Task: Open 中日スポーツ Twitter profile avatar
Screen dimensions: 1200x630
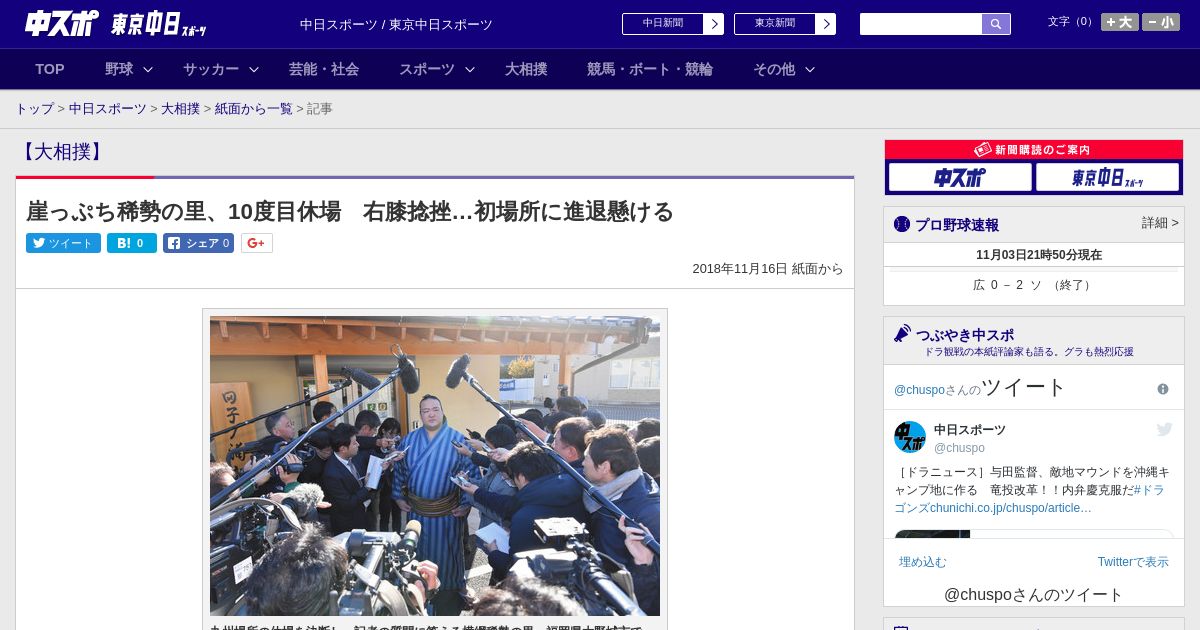Action: tap(910, 437)
